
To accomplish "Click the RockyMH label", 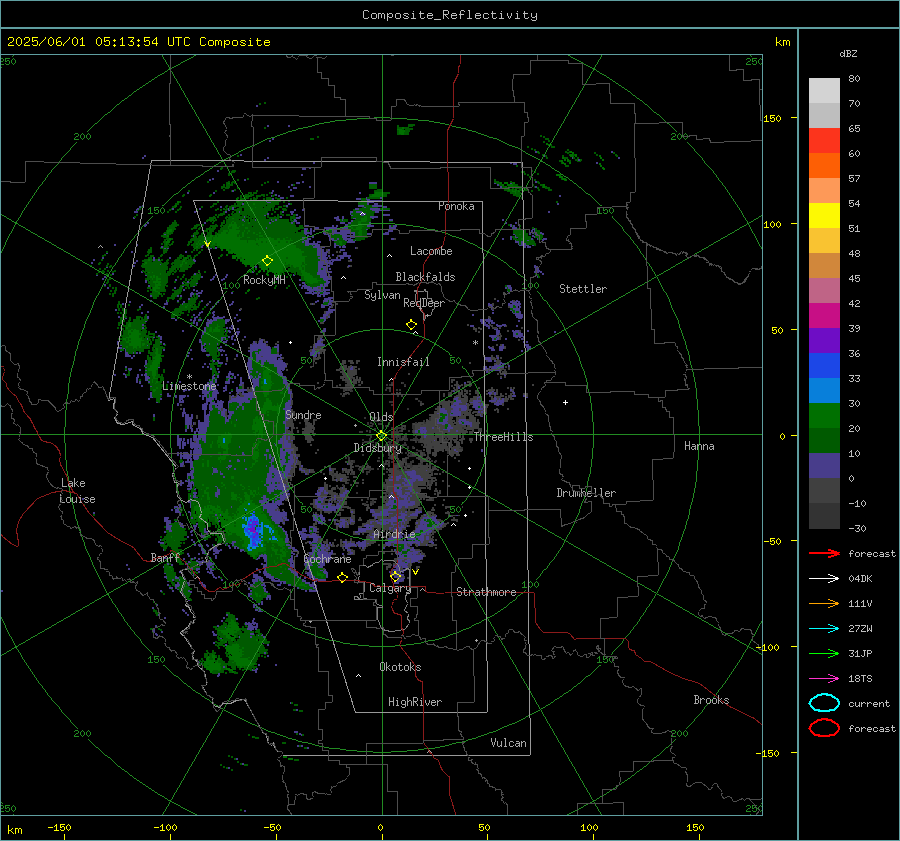I will pyautogui.click(x=264, y=280).
